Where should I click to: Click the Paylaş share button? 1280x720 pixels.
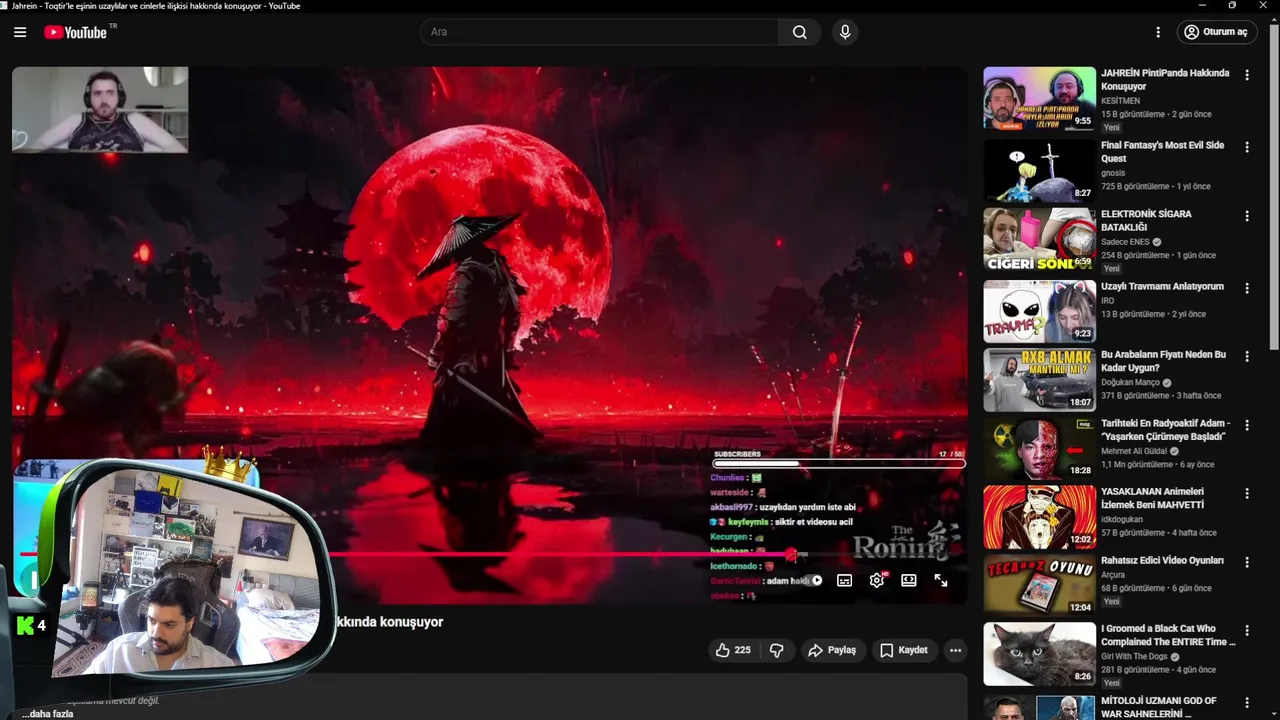pos(832,650)
